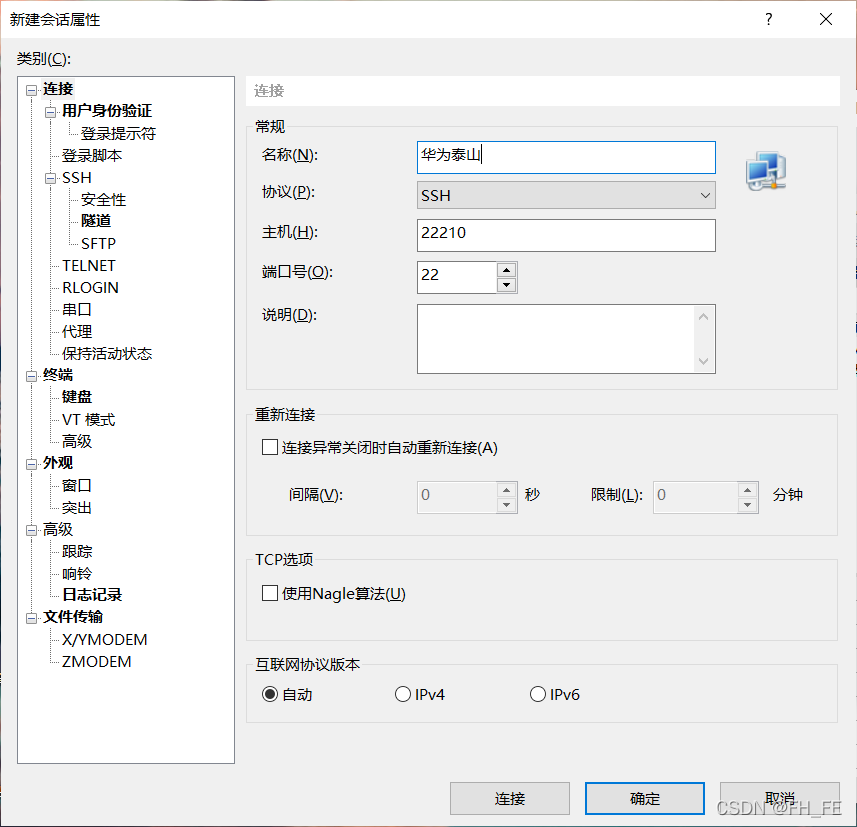Select SFTP in the category tree
The height and width of the screenshot is (827, 857).
click(x=98, y=243)
